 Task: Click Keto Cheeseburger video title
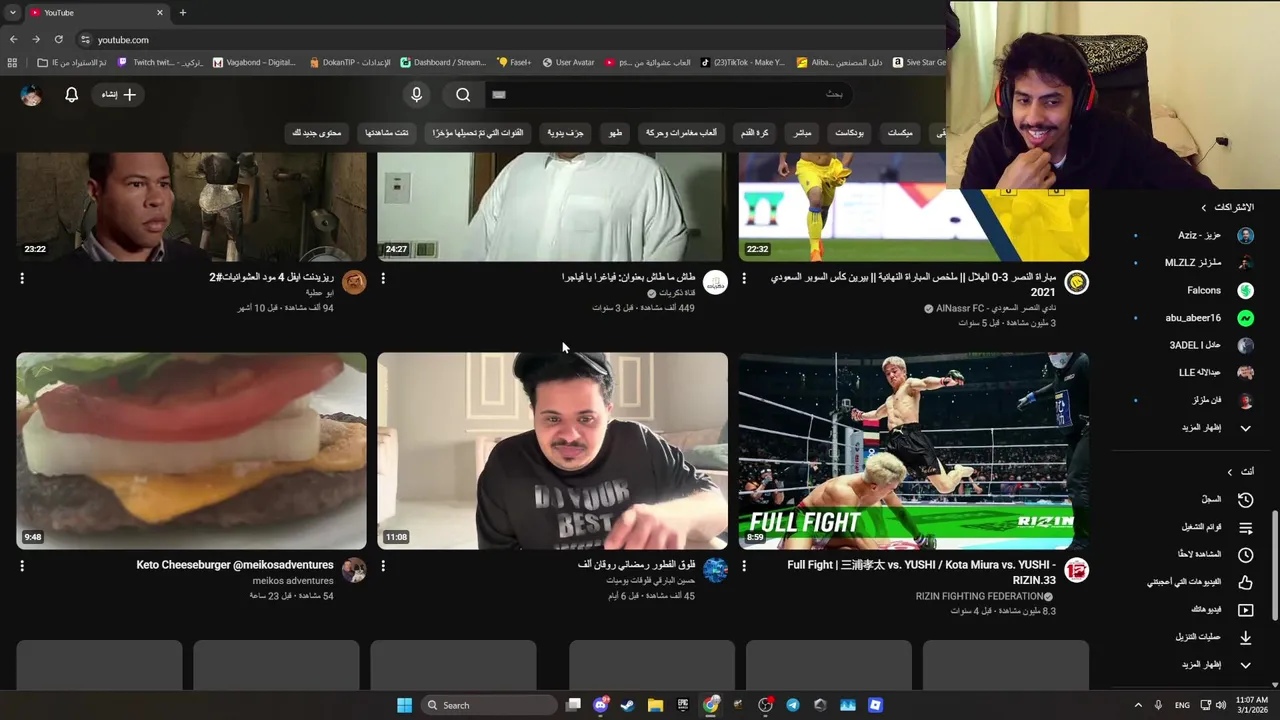(x=235, y=565)
